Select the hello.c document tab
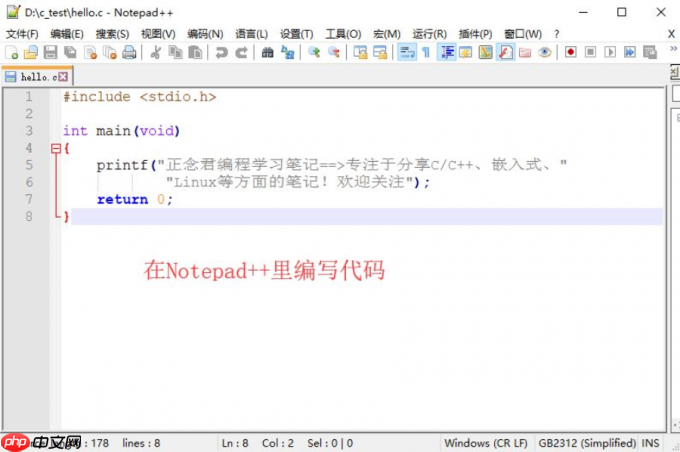The height and width of the screenshot is (452, 680). pos(37,77)
